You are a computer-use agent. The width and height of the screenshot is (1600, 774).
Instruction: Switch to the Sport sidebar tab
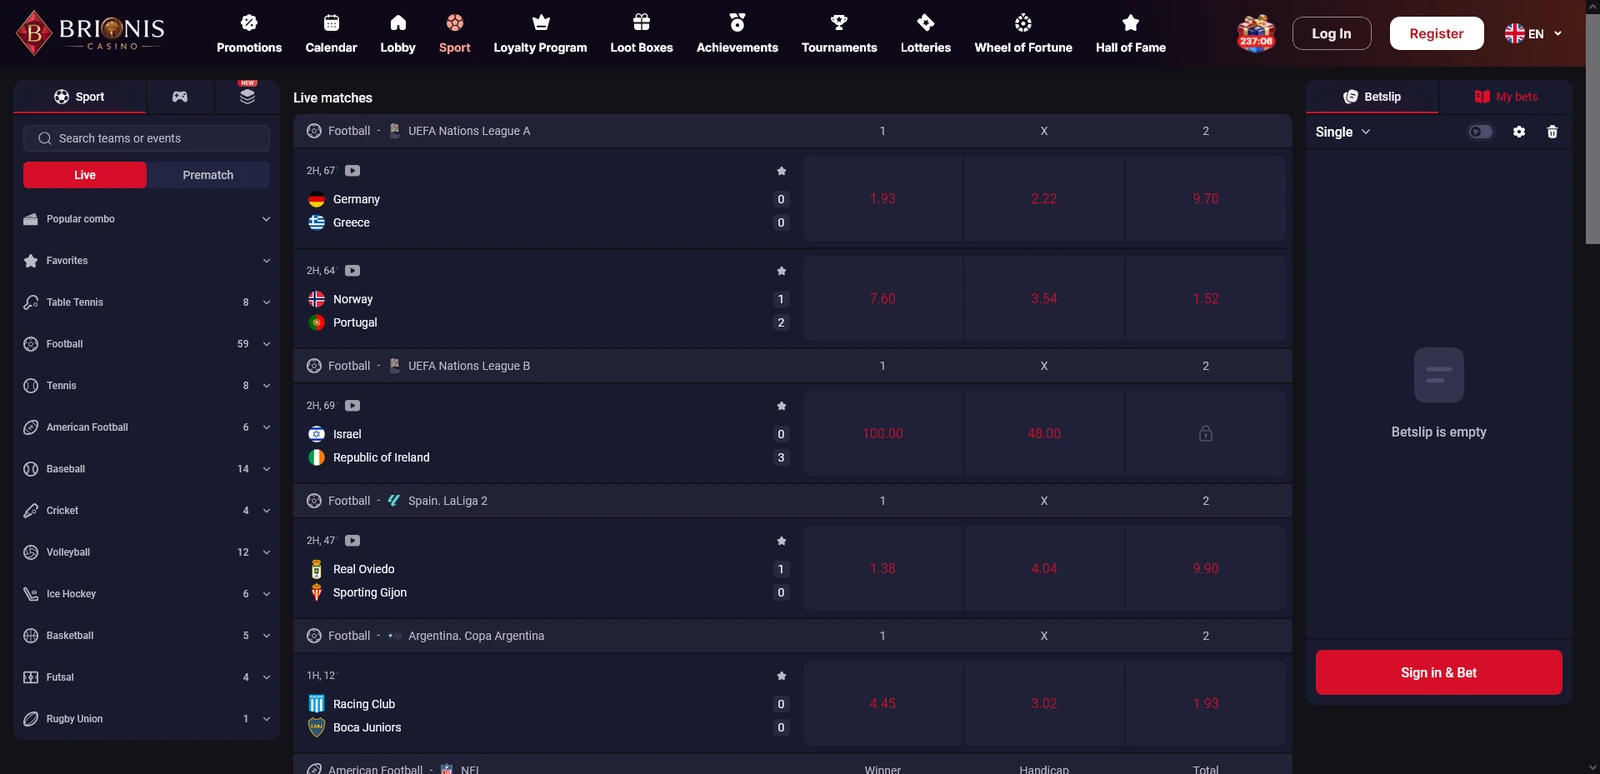pos(79,97)
